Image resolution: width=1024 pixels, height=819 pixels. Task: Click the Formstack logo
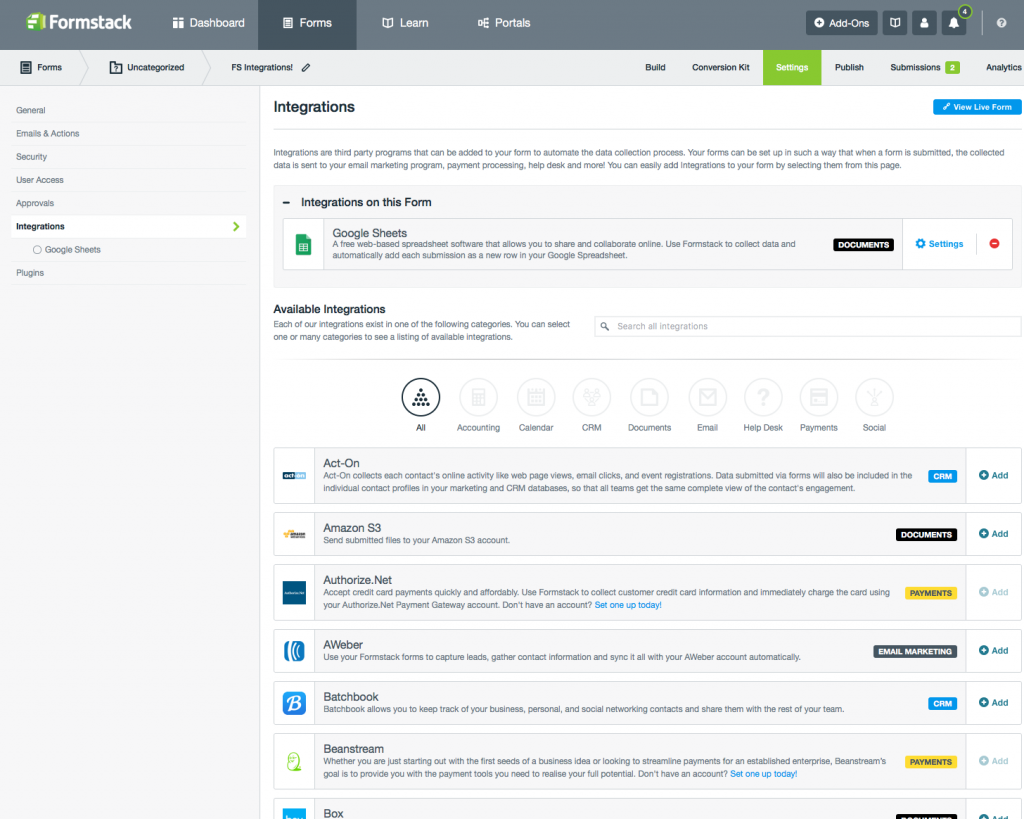[x=78, y=22]
